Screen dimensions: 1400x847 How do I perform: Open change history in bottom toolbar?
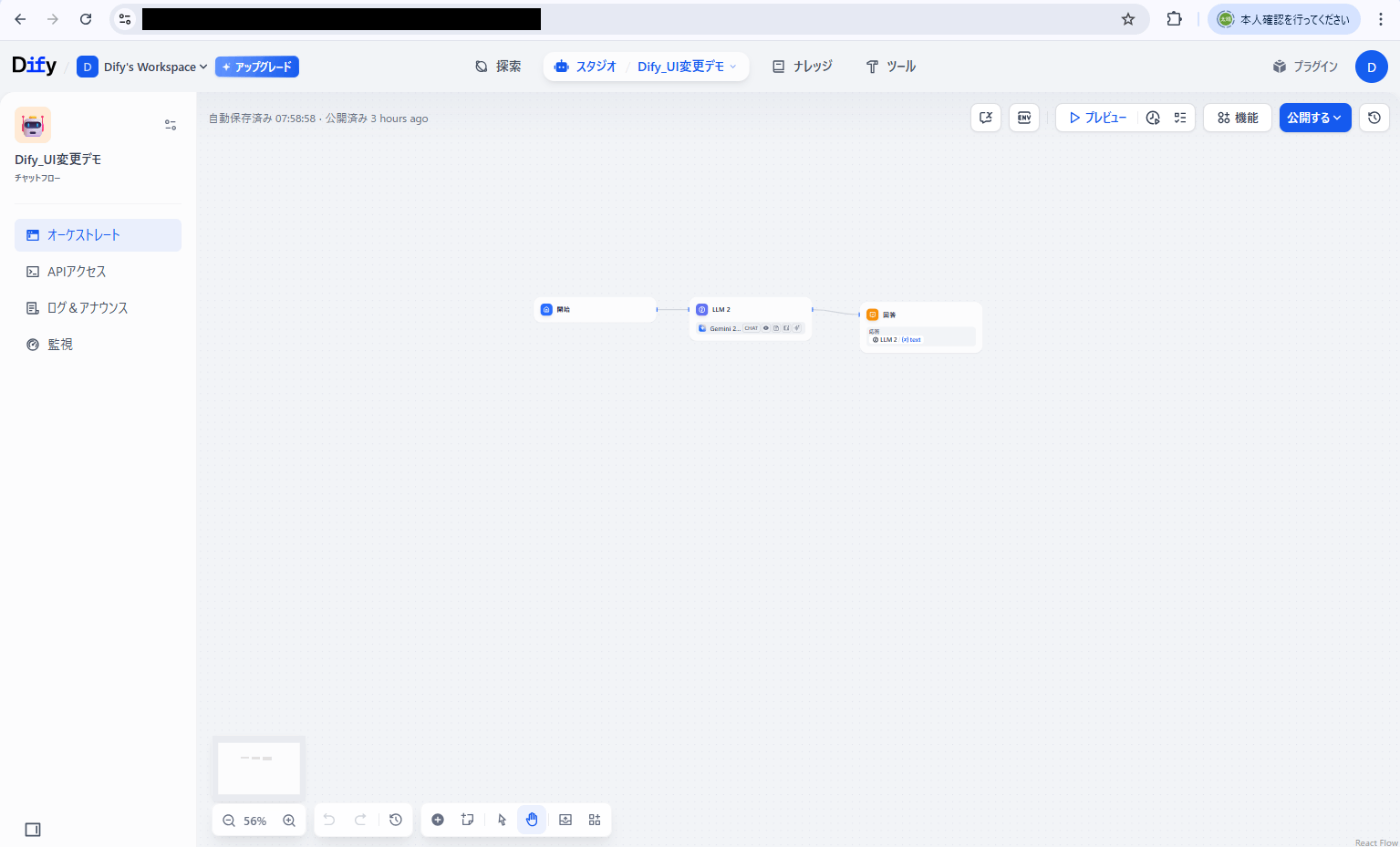[x=396, y=820]
